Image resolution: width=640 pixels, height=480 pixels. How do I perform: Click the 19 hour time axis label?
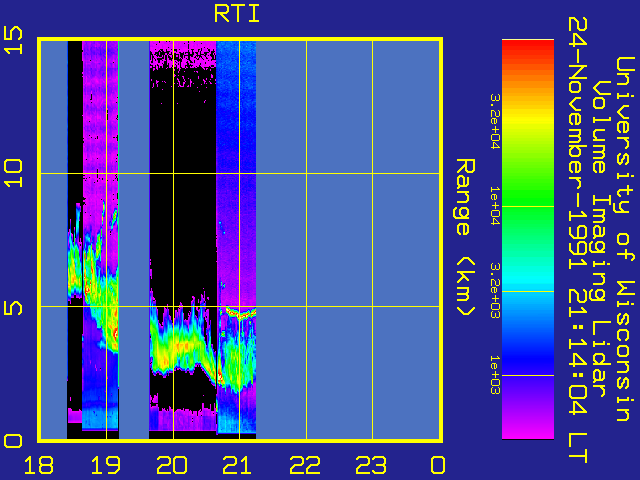click(105, 465)
